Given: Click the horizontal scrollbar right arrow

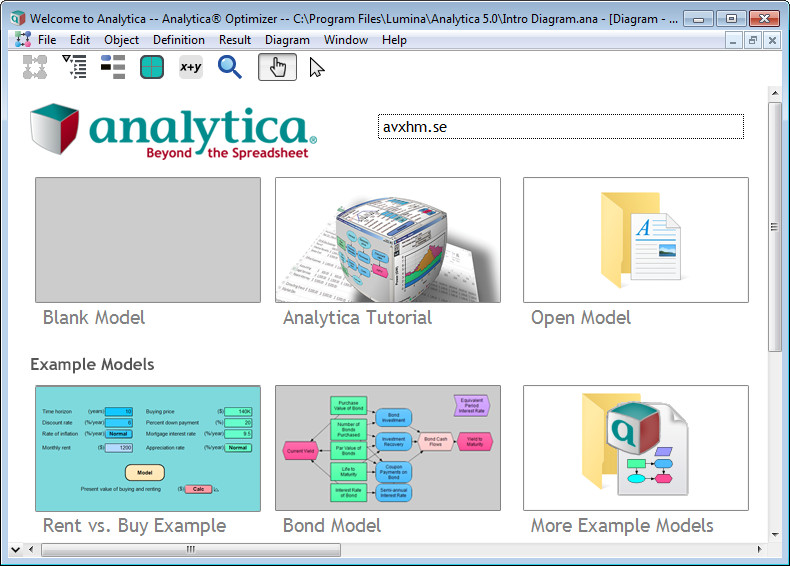Looking at the screenshot, I should pos(760,549).
